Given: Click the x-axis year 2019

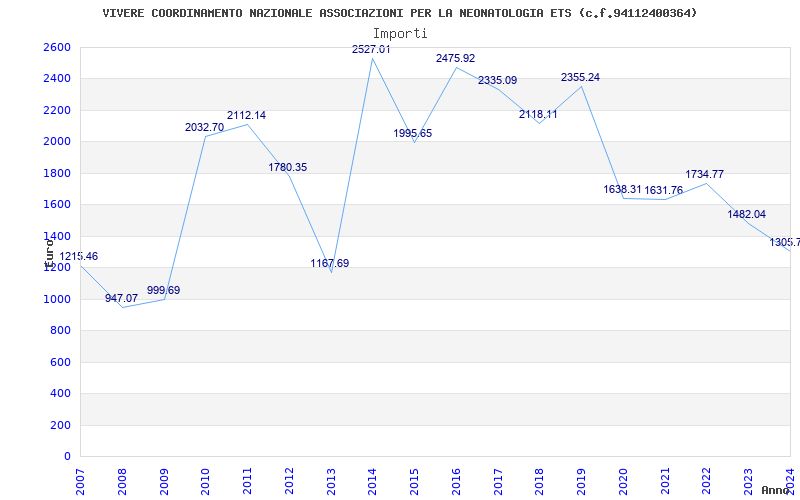Looking at the screenshot, I should (x=582, y=481).
